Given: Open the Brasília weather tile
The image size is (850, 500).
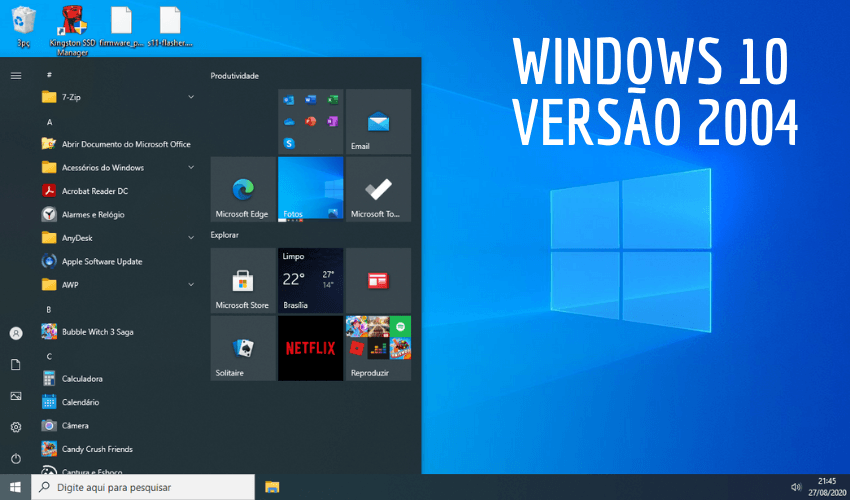Looking at the screenshot, I should click(311, 280).
